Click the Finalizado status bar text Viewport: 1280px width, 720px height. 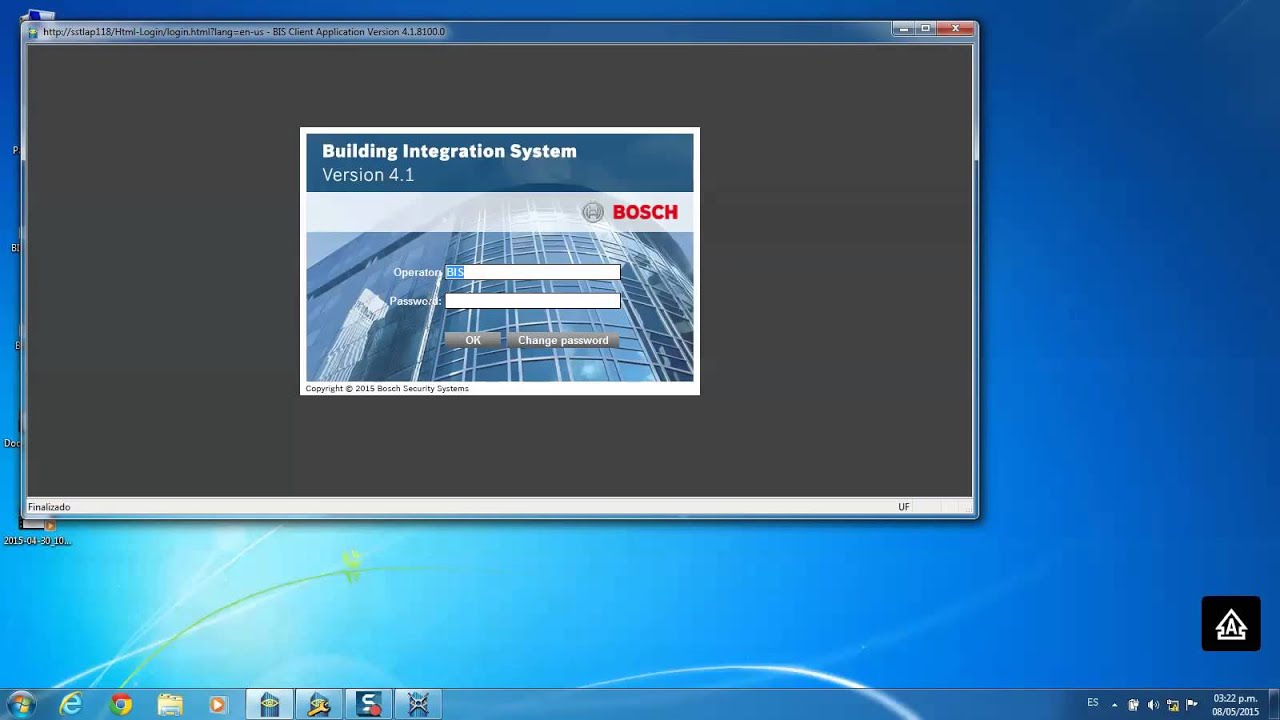tap(49, 507)
